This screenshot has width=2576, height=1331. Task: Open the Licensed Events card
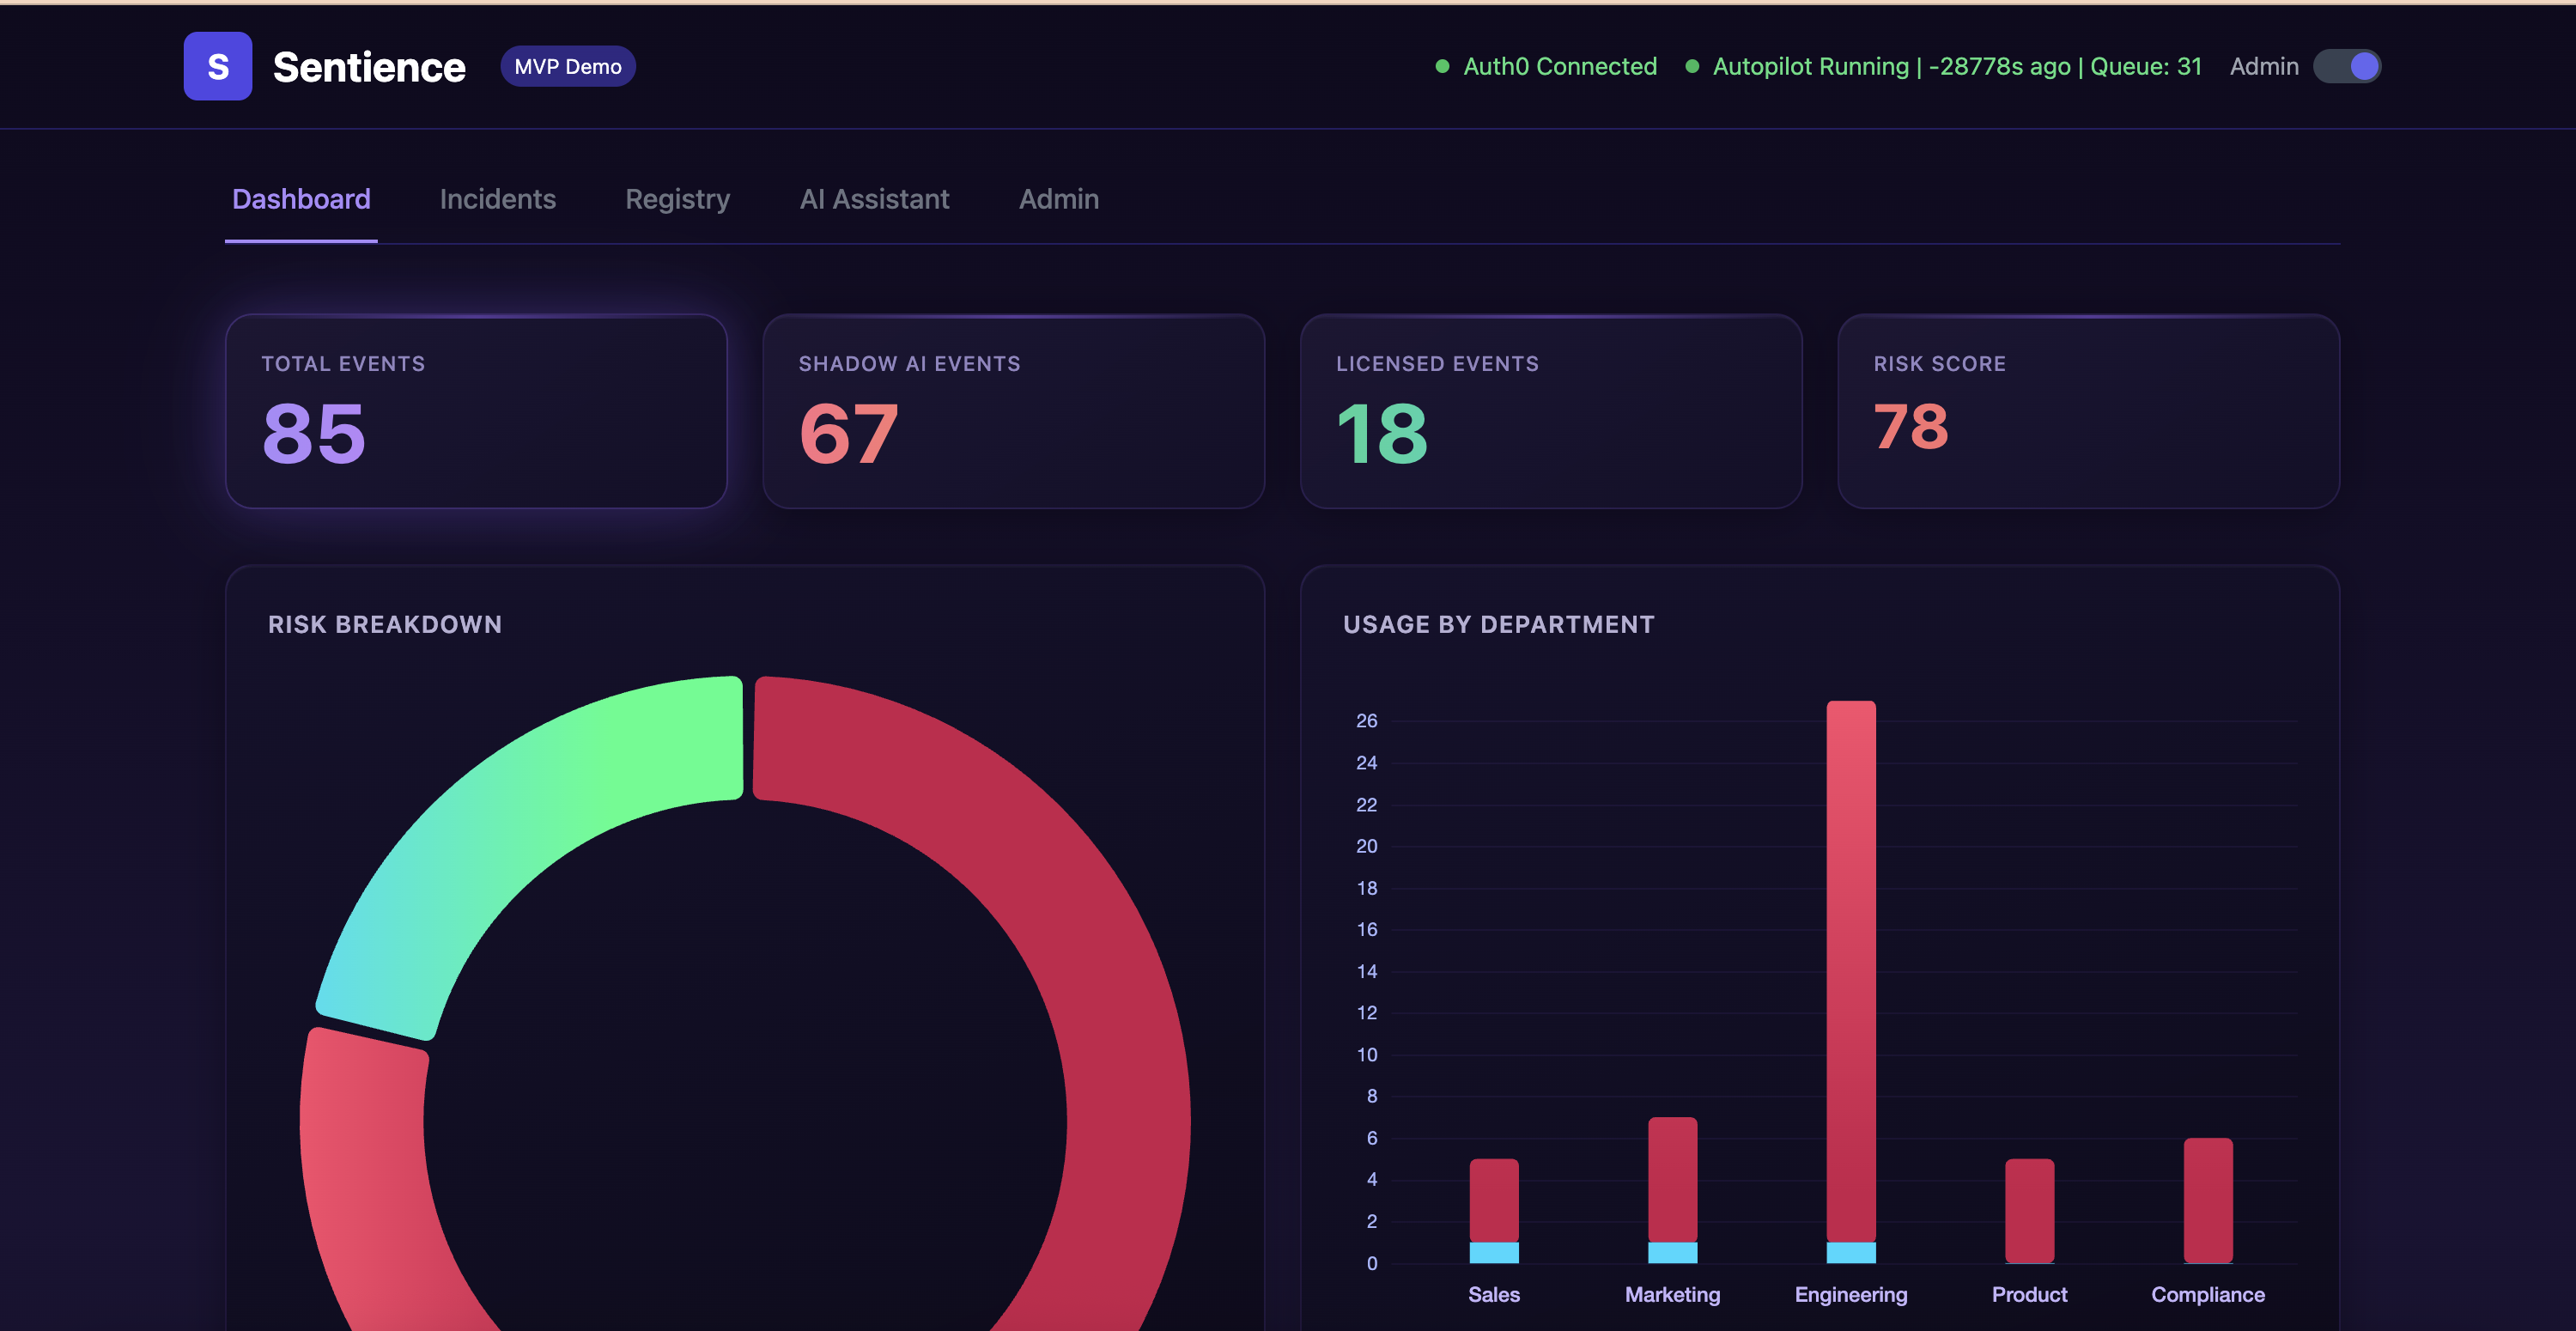click(1550, 411)
